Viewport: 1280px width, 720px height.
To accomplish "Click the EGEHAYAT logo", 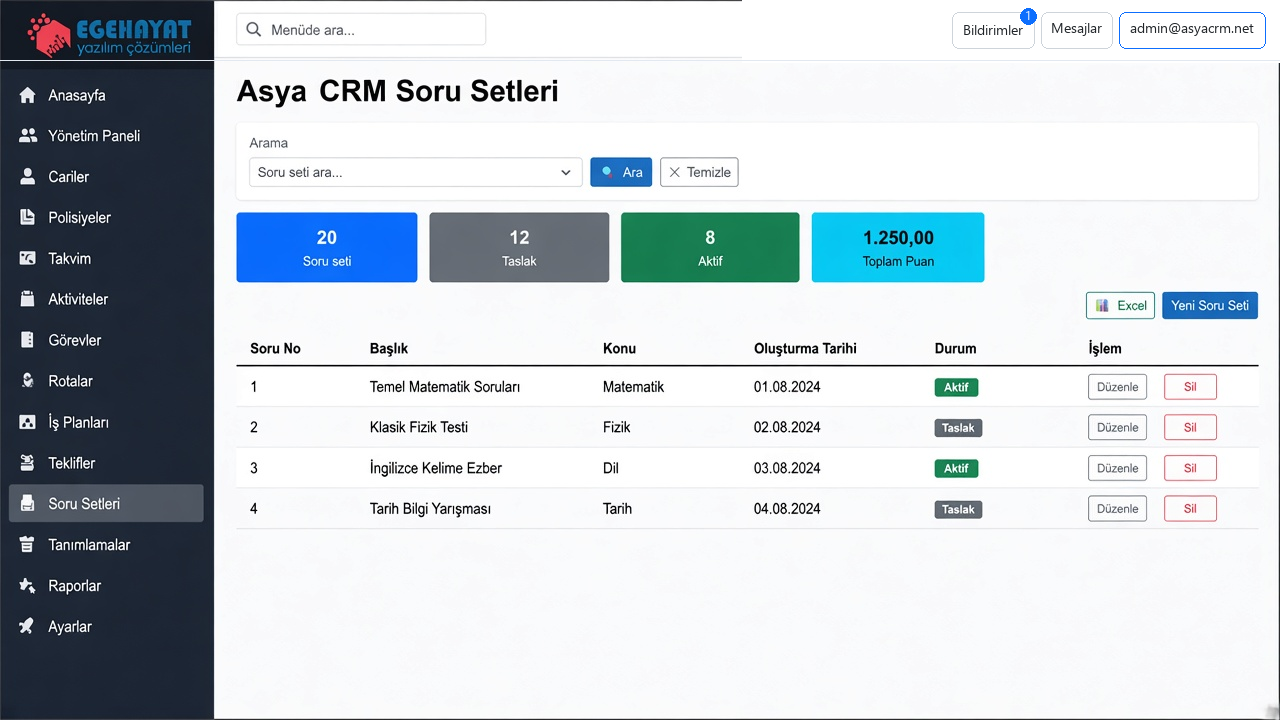I will pyautogui.click(x=108, y=35).
